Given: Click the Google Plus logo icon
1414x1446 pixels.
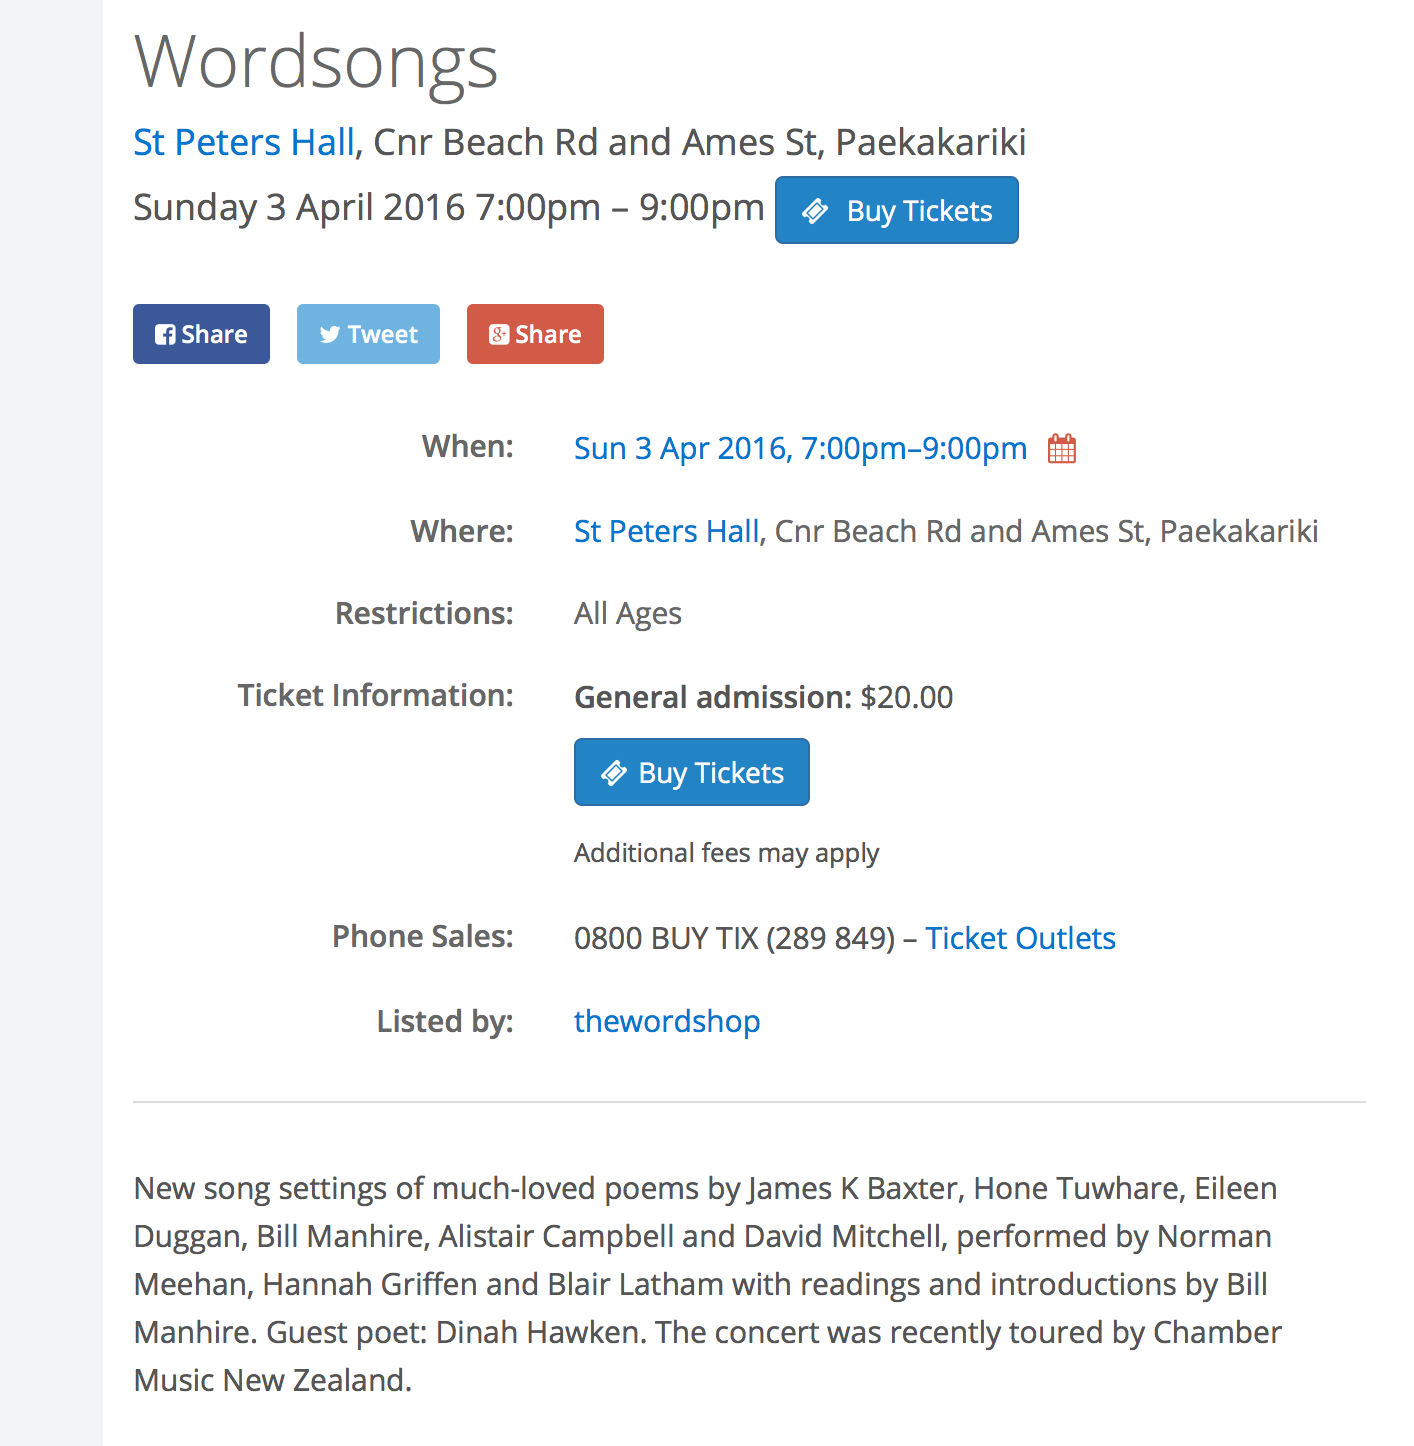Looking at the screenshot, I should coord(498,335).
